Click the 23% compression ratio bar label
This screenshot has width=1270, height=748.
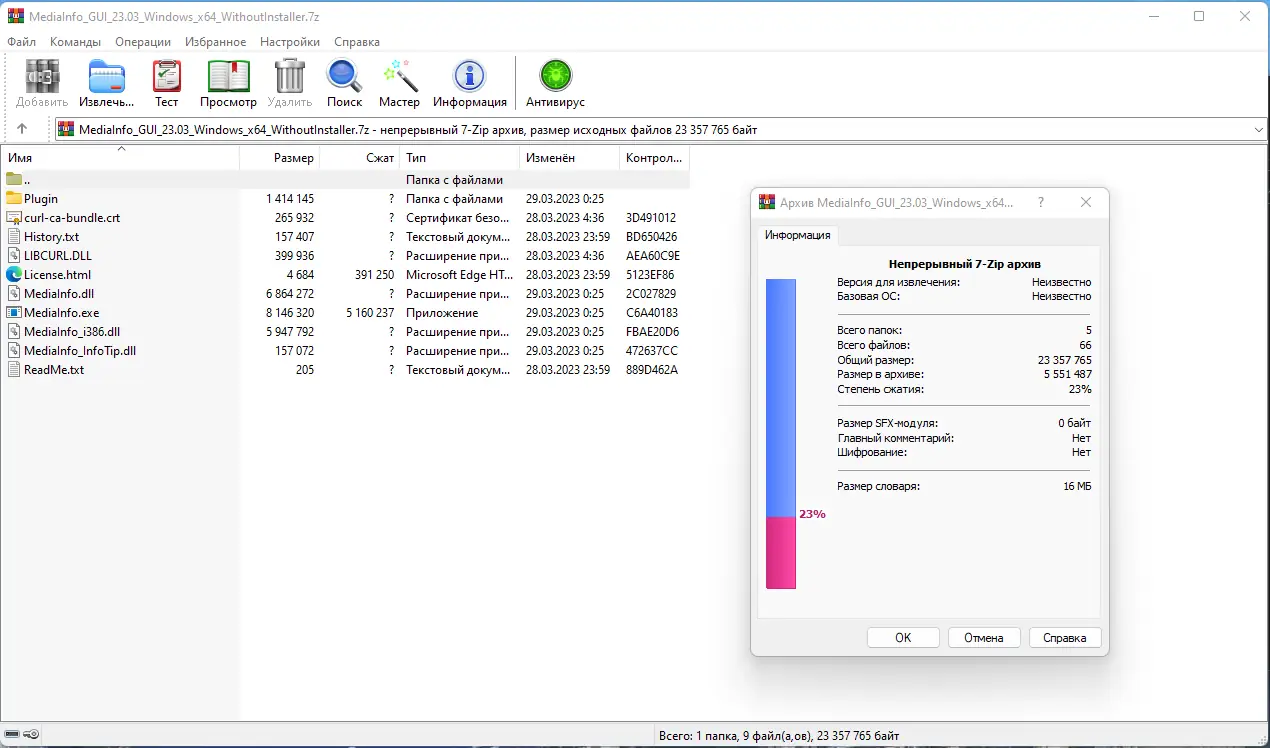(812, 514)
